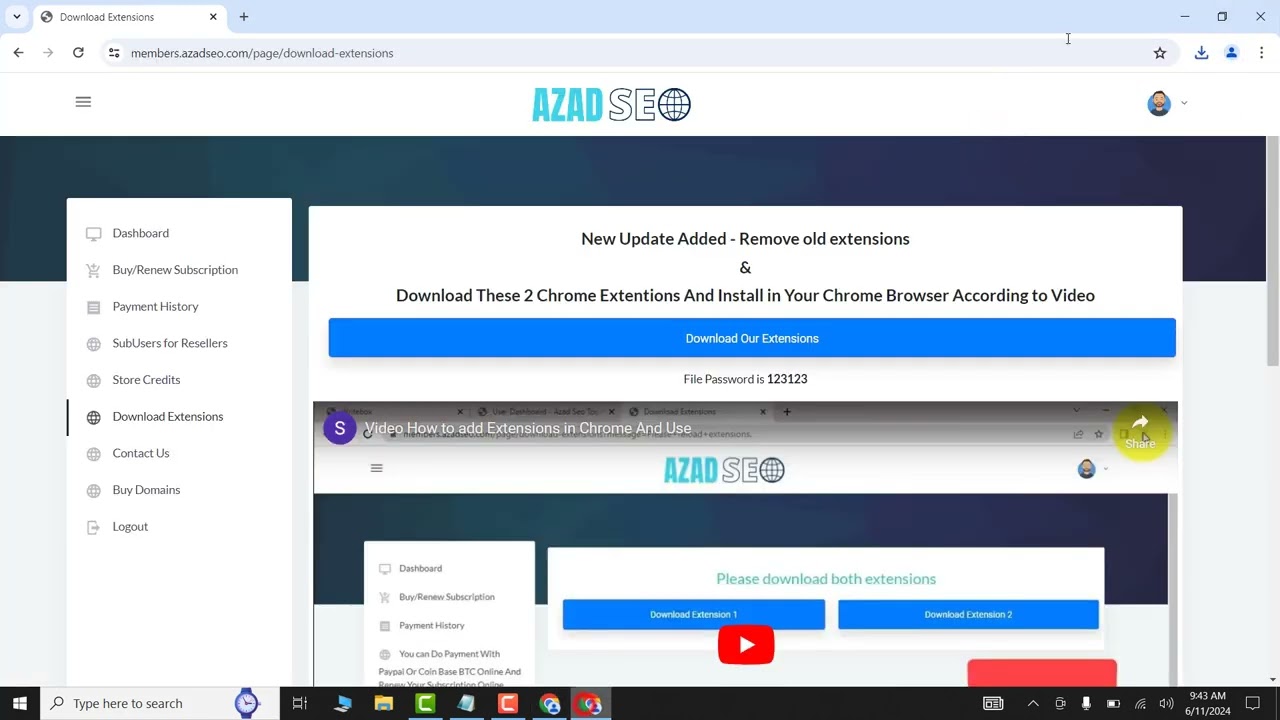The height and width of the screenshot is (720, 1280).
Task: Open the green Camtasia taskbar icon
Action: pos(425,704)
